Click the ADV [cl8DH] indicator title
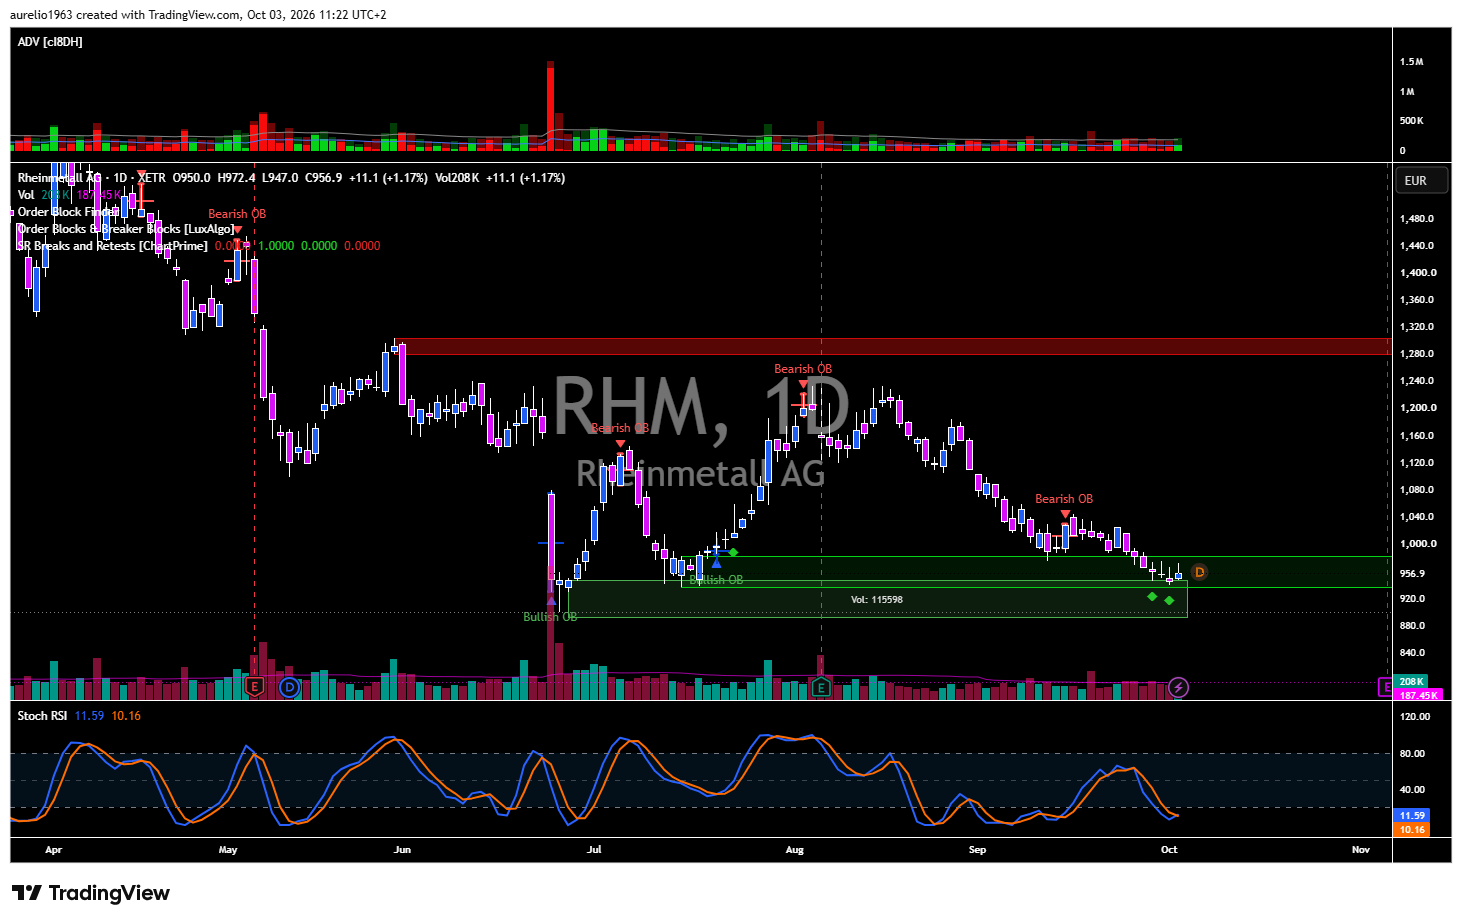The height and width of the screenshot is (923, 1462). (x=50, y=41)
